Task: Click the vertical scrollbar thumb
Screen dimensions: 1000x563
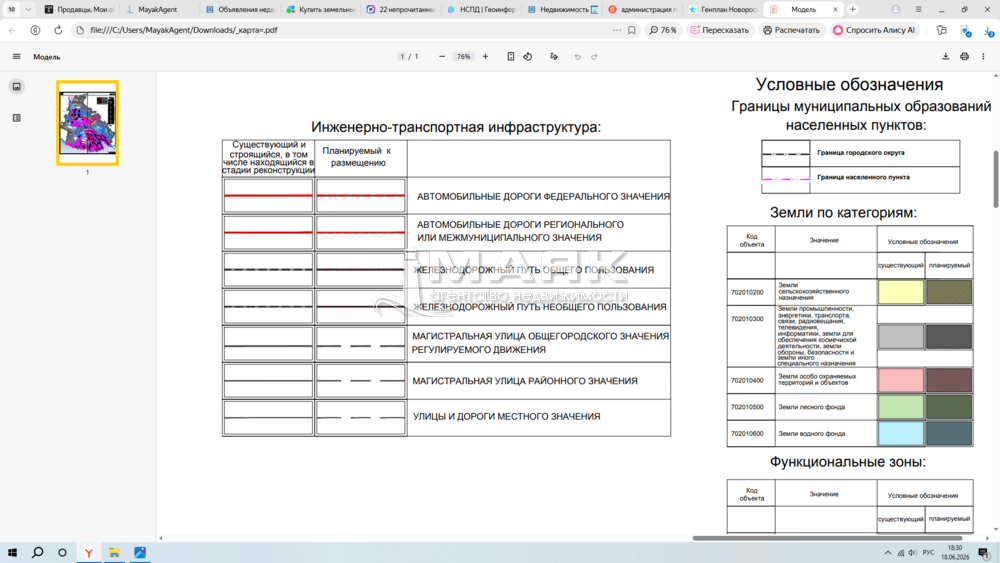Action: (996, 179)
